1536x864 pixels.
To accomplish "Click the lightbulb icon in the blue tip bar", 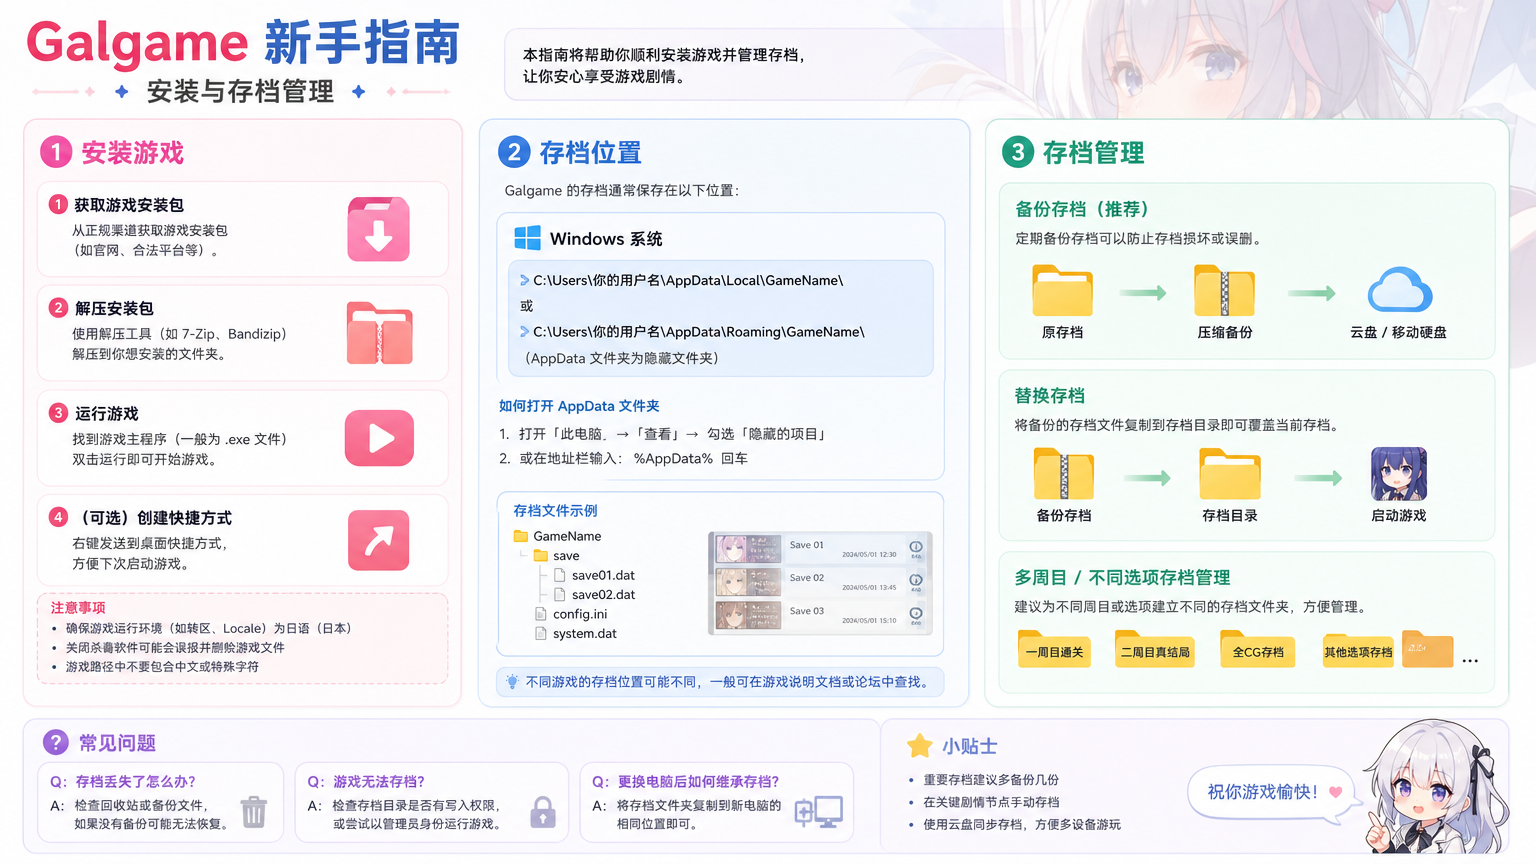I will [x=512, y=682].
